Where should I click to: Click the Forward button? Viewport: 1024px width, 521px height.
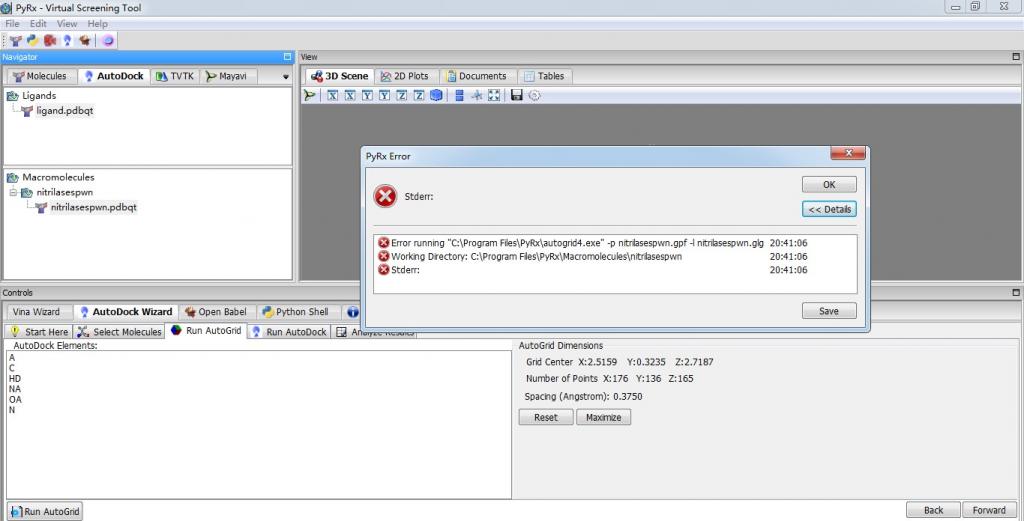tap(989, 510)
